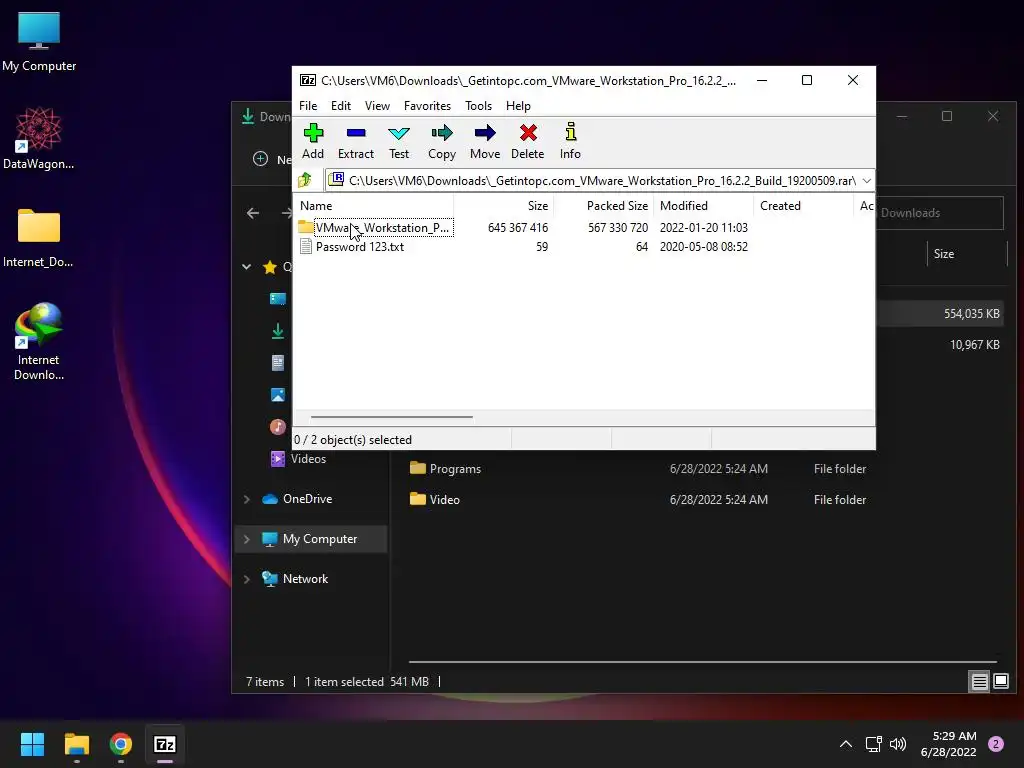This screenshot has width=1024, height=768.
Task: Switch Explorer to details view
Action: click(x=979, y=682)
